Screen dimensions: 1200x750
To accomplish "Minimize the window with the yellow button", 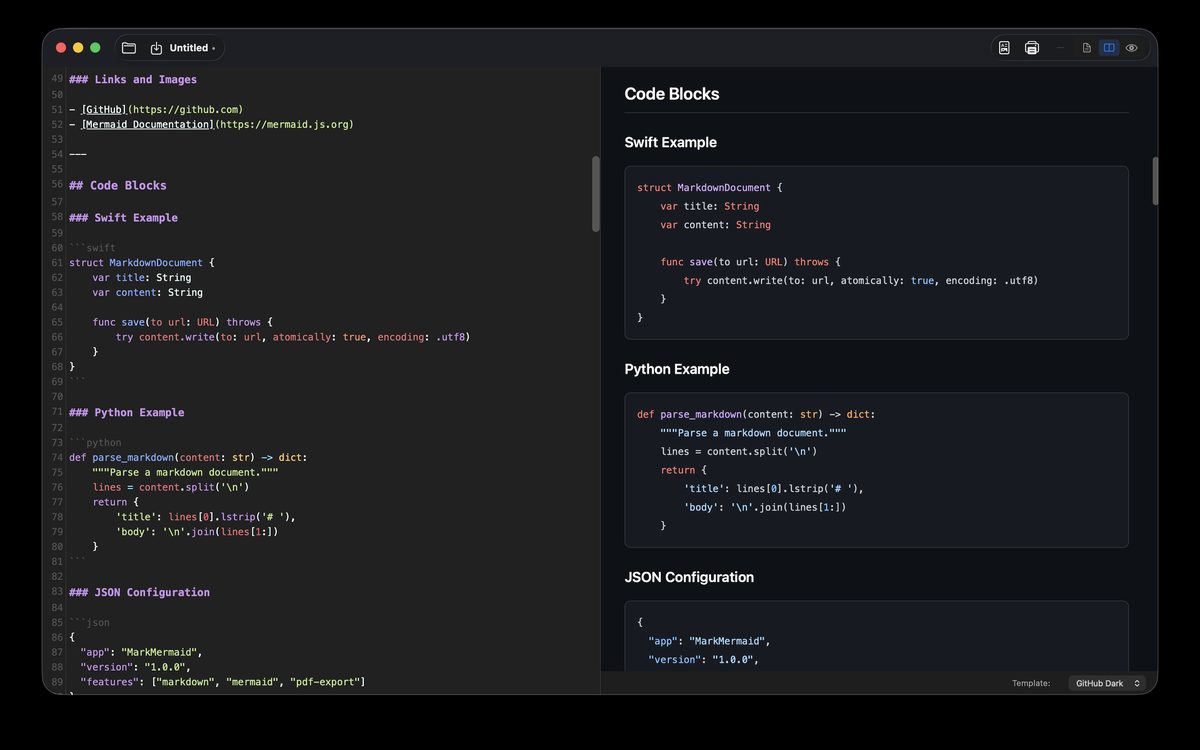I will coord(78,48).
